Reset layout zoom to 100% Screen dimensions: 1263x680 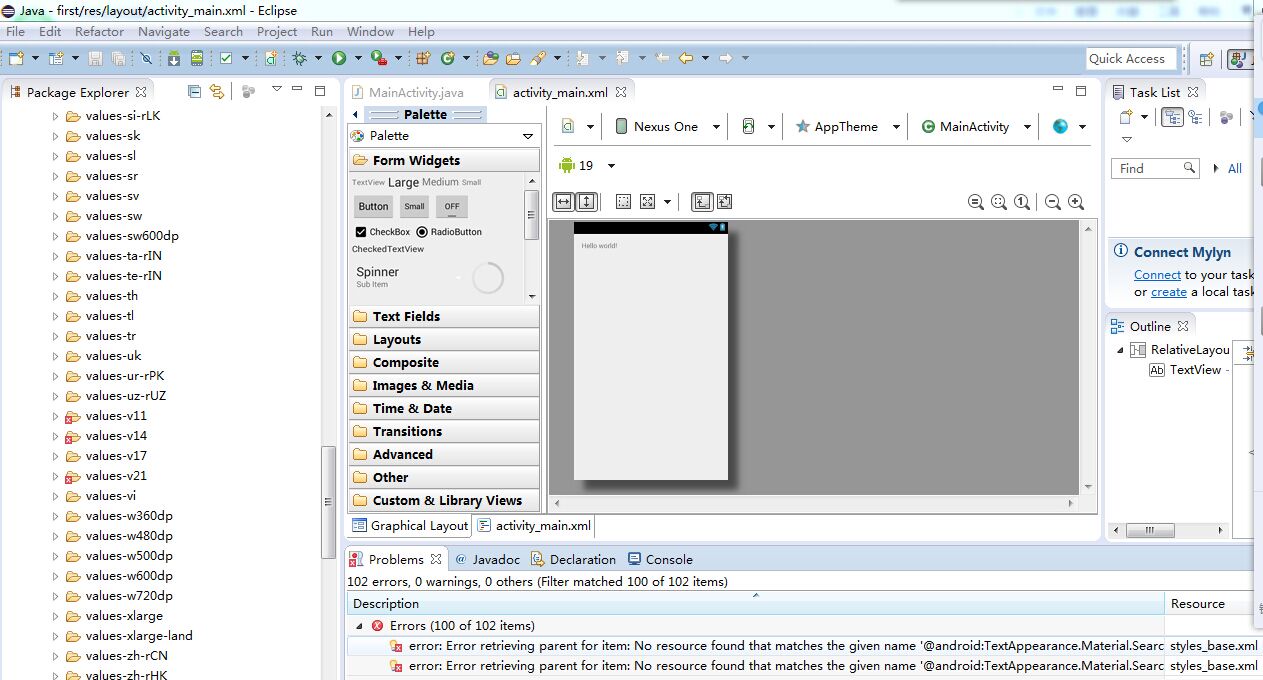1022,202
